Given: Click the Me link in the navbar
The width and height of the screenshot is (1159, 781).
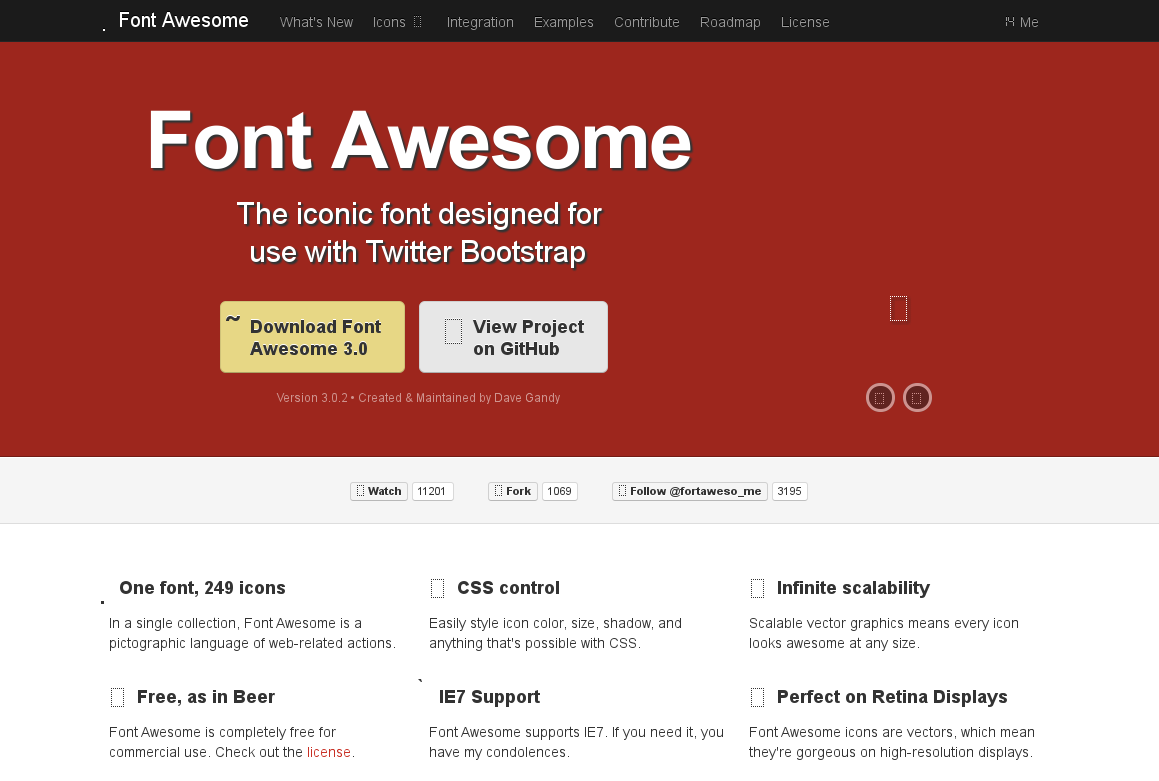Looking at the screenshot, I should click(1022, 22).
